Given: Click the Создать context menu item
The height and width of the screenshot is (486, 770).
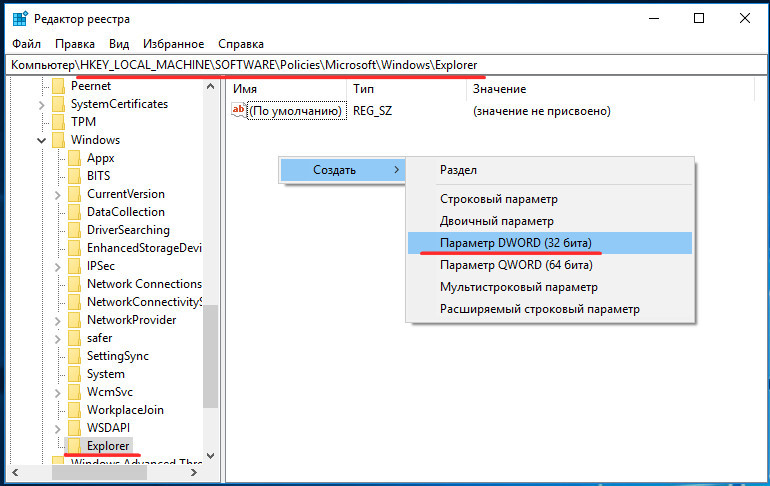Looking at the screenshot, I should pyautogui.click(x=335, y=170).
